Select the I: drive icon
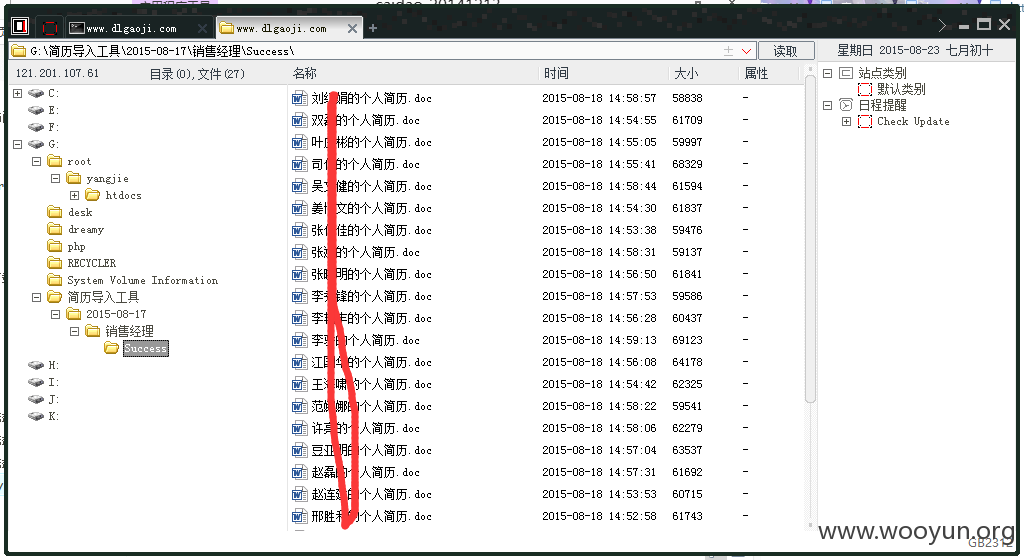1024x560 pixels. click(36, 382)
